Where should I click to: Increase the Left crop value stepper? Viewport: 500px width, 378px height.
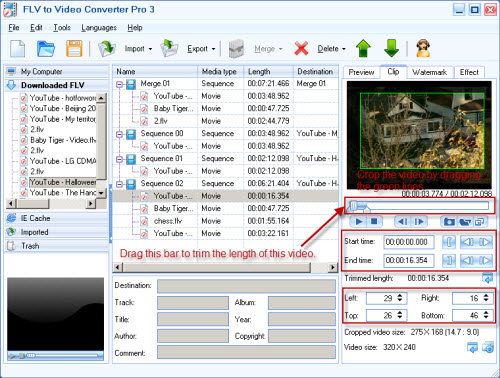[x=400, y=295]
